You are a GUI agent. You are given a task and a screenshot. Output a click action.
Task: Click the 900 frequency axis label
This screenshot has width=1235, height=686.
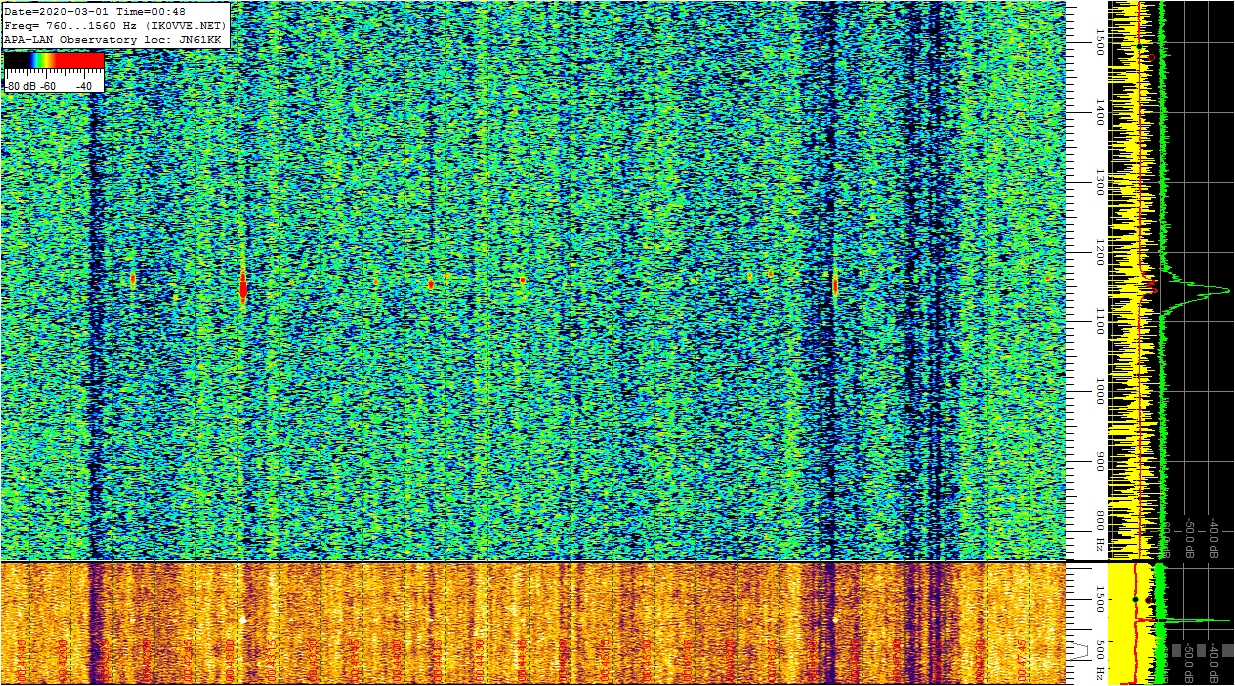1100,461
